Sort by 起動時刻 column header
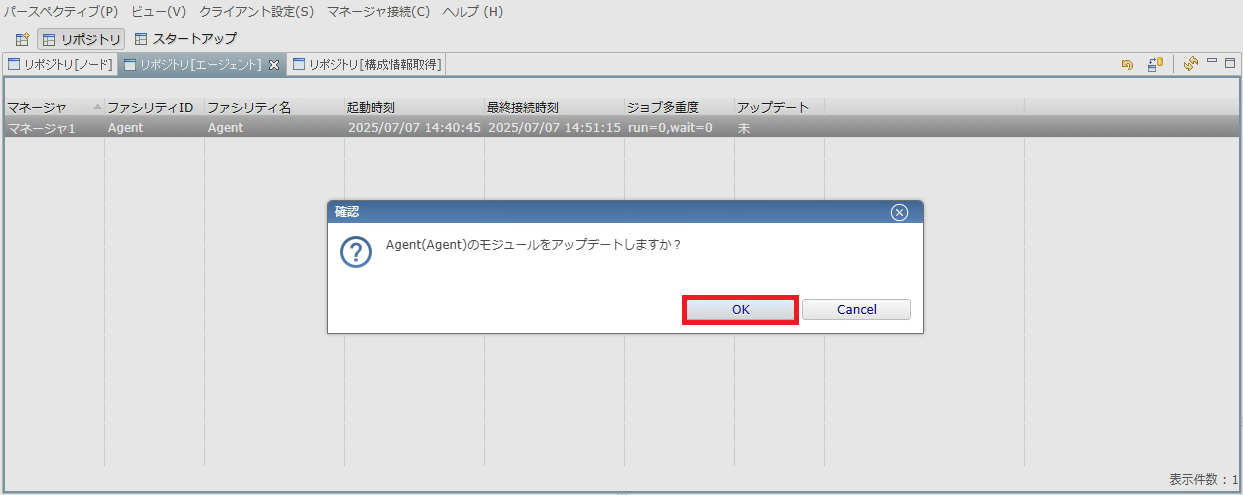This screenshot has width=1243, height=495. (x=414, y=107)
